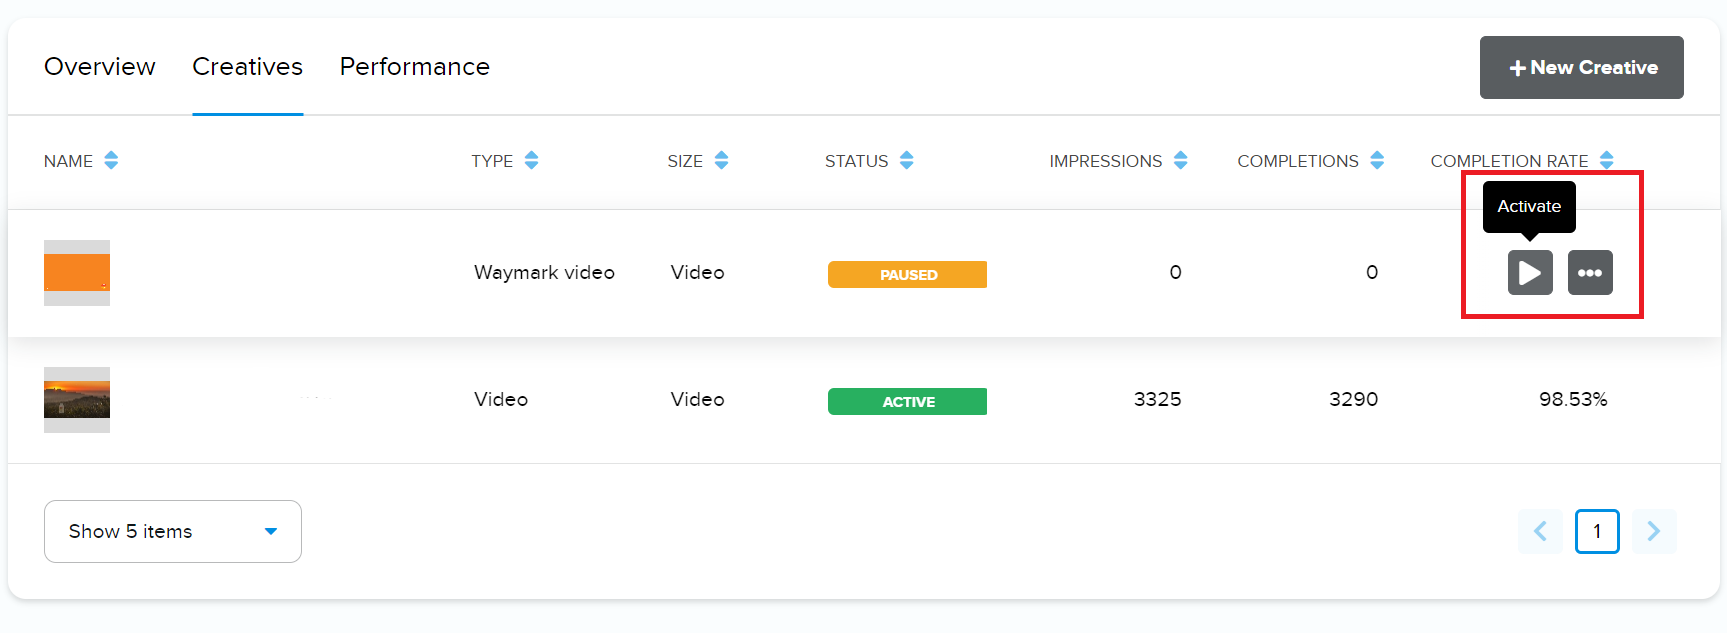The width and height of the screenshot is (1727, 633).
Task: Go to previous page arrow
Action: coord(1540,531)
